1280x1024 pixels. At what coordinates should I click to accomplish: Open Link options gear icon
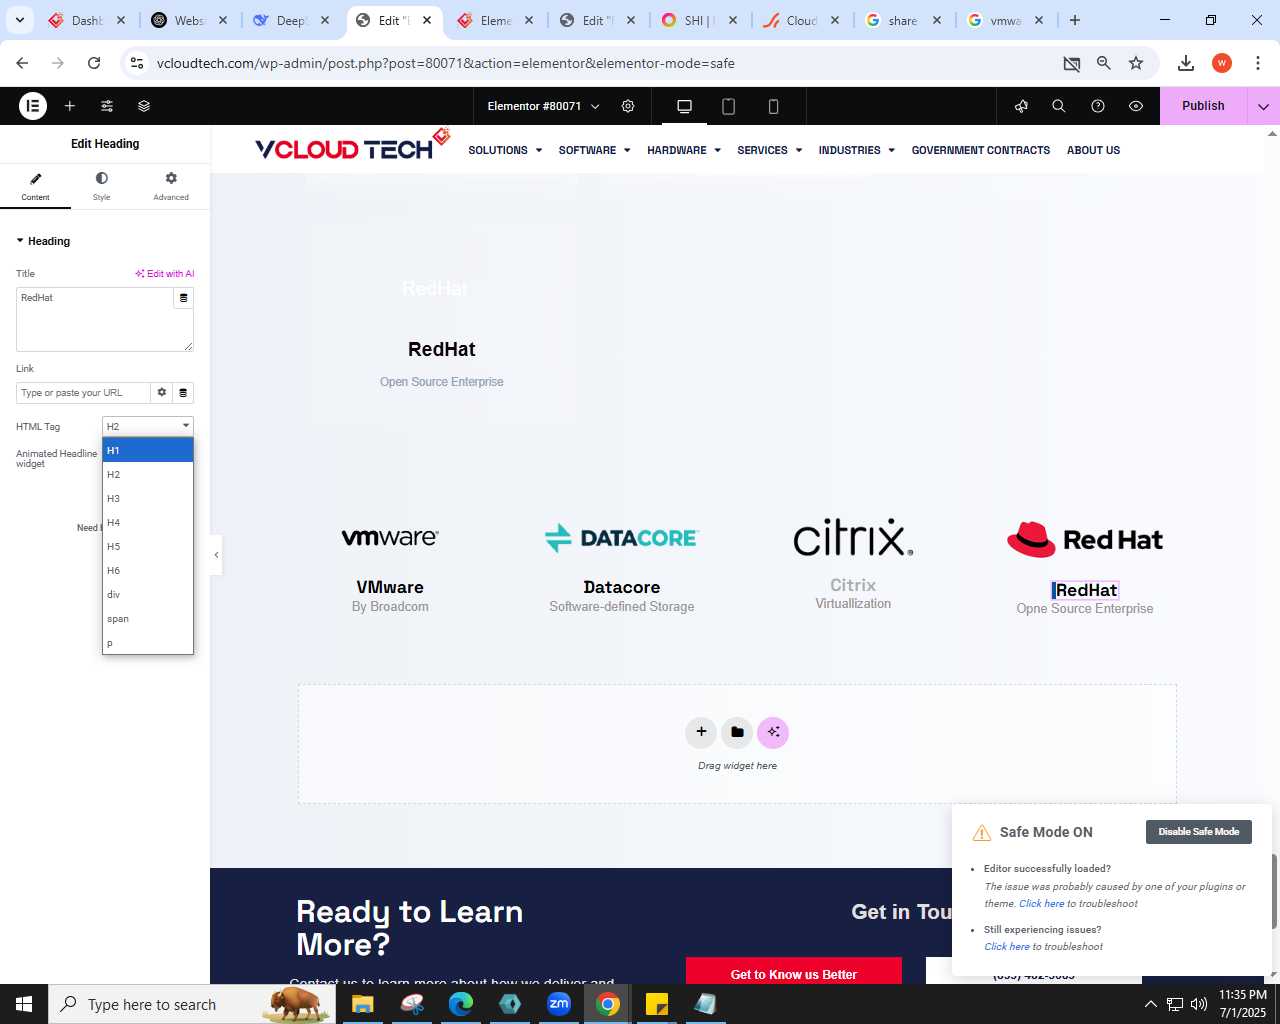[162, 393]
